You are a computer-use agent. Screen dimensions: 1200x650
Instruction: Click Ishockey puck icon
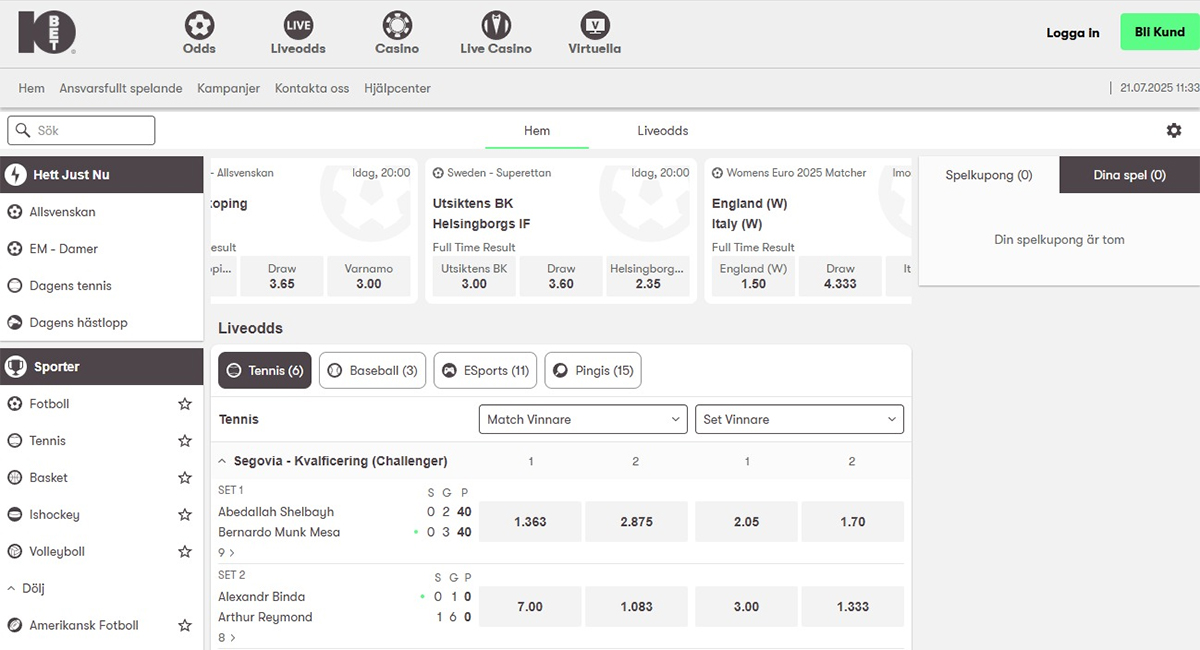[x=15, y=515]
